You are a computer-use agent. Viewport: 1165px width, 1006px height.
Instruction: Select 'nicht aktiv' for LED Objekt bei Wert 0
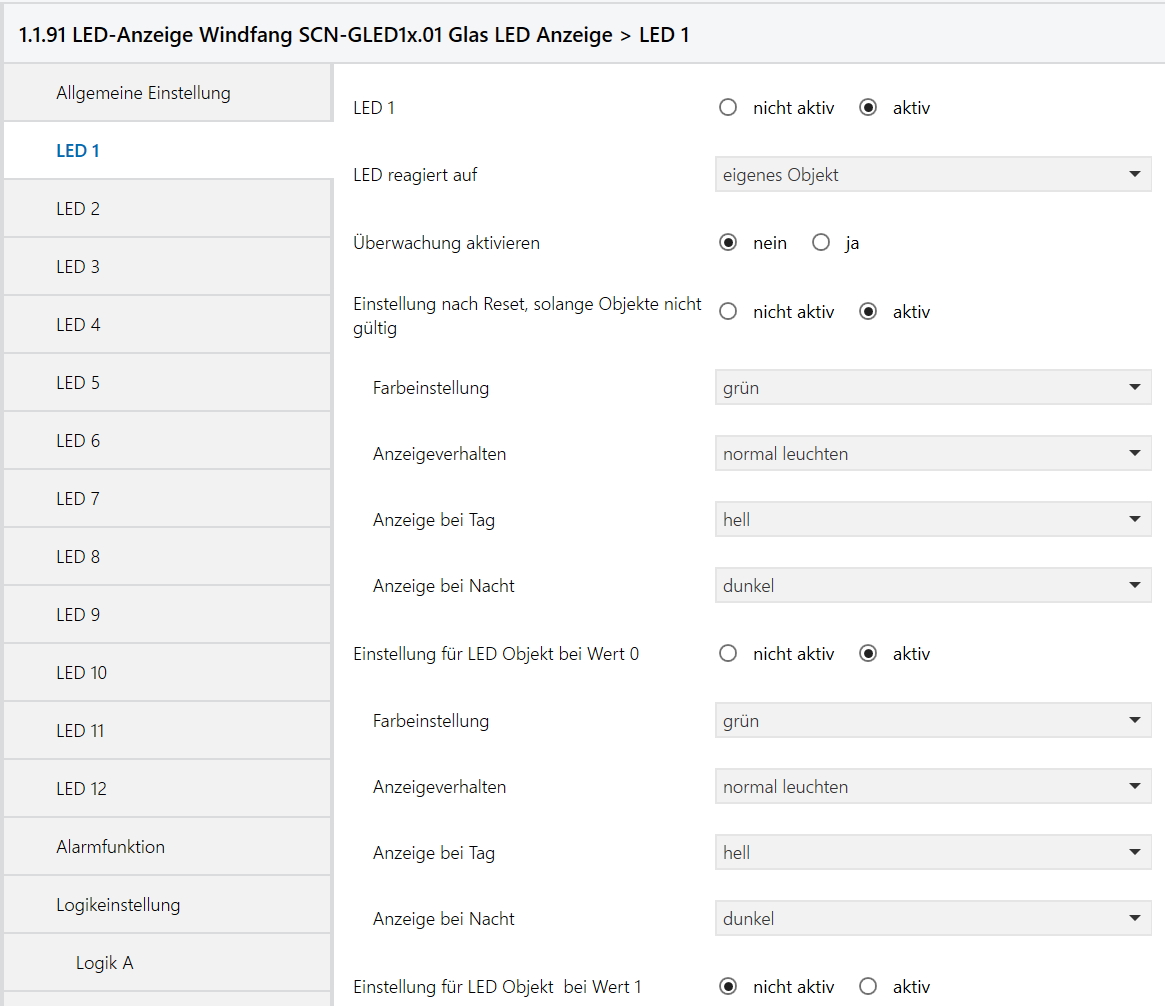(x=728, y=654)
